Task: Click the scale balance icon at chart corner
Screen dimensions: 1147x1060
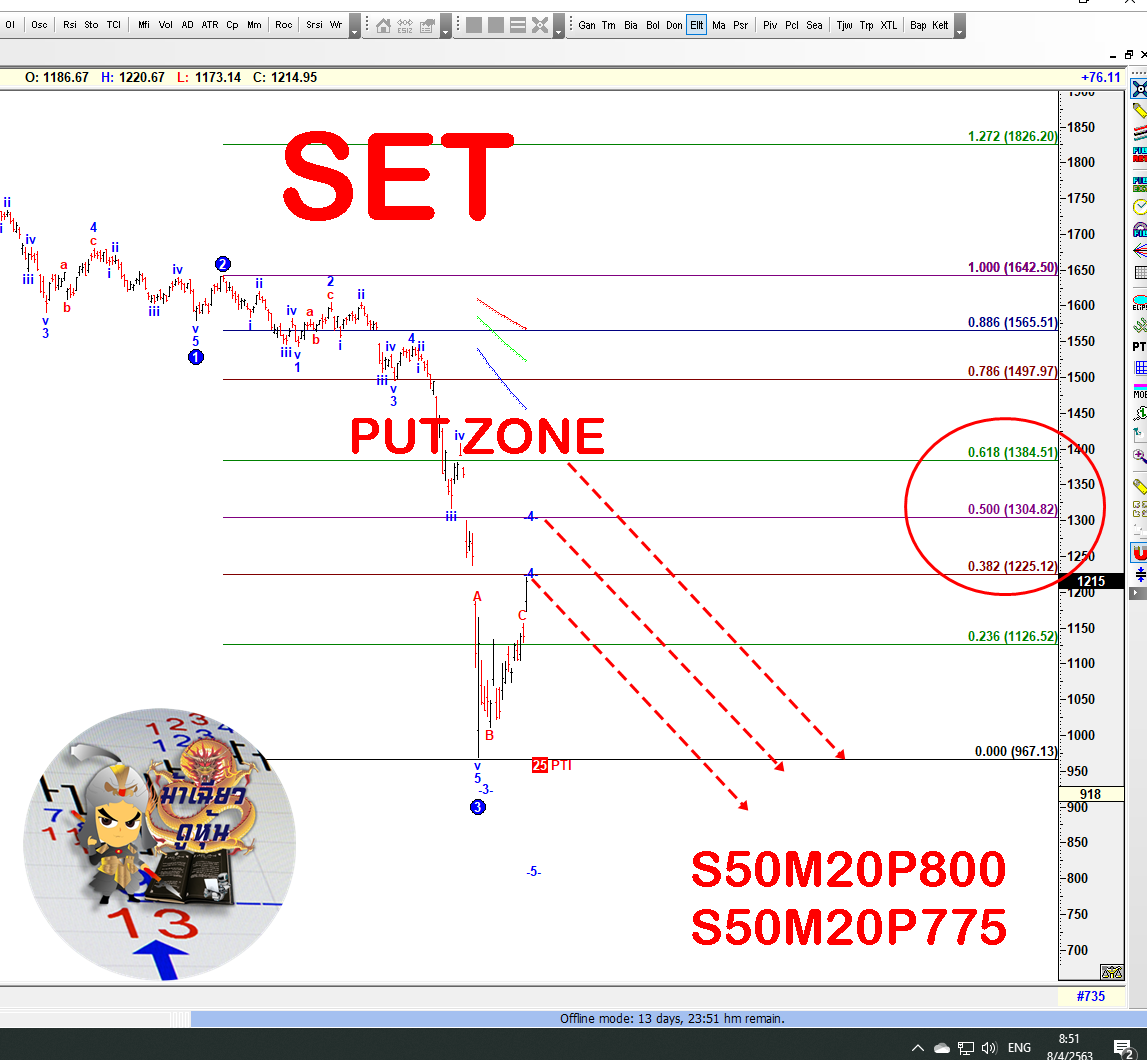Action: coord(1111,972)
